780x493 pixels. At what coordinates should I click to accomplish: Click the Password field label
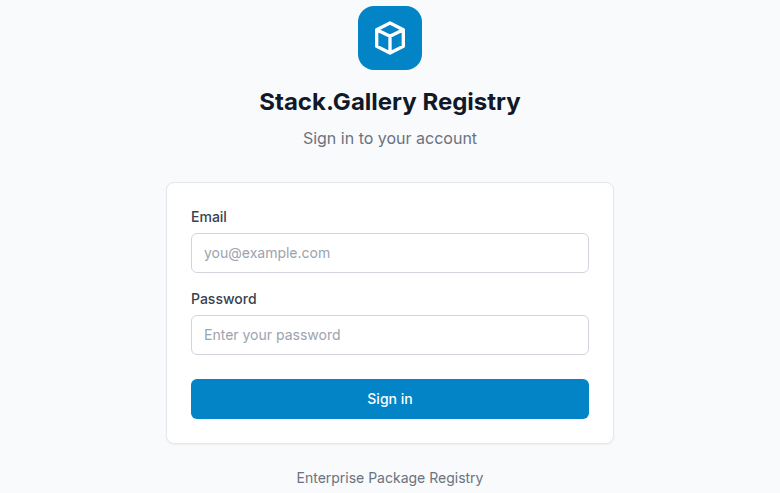coord(224,299)
